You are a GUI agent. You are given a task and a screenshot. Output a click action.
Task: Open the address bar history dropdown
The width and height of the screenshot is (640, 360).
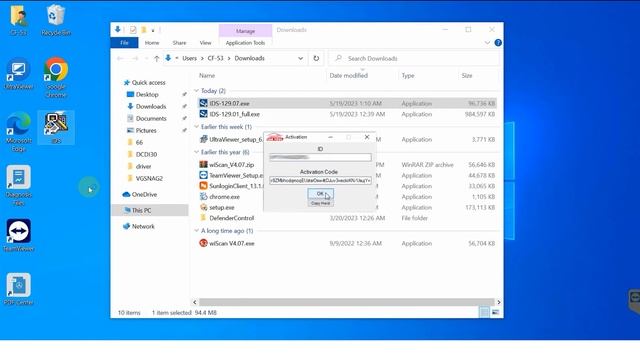pos(300,58)
